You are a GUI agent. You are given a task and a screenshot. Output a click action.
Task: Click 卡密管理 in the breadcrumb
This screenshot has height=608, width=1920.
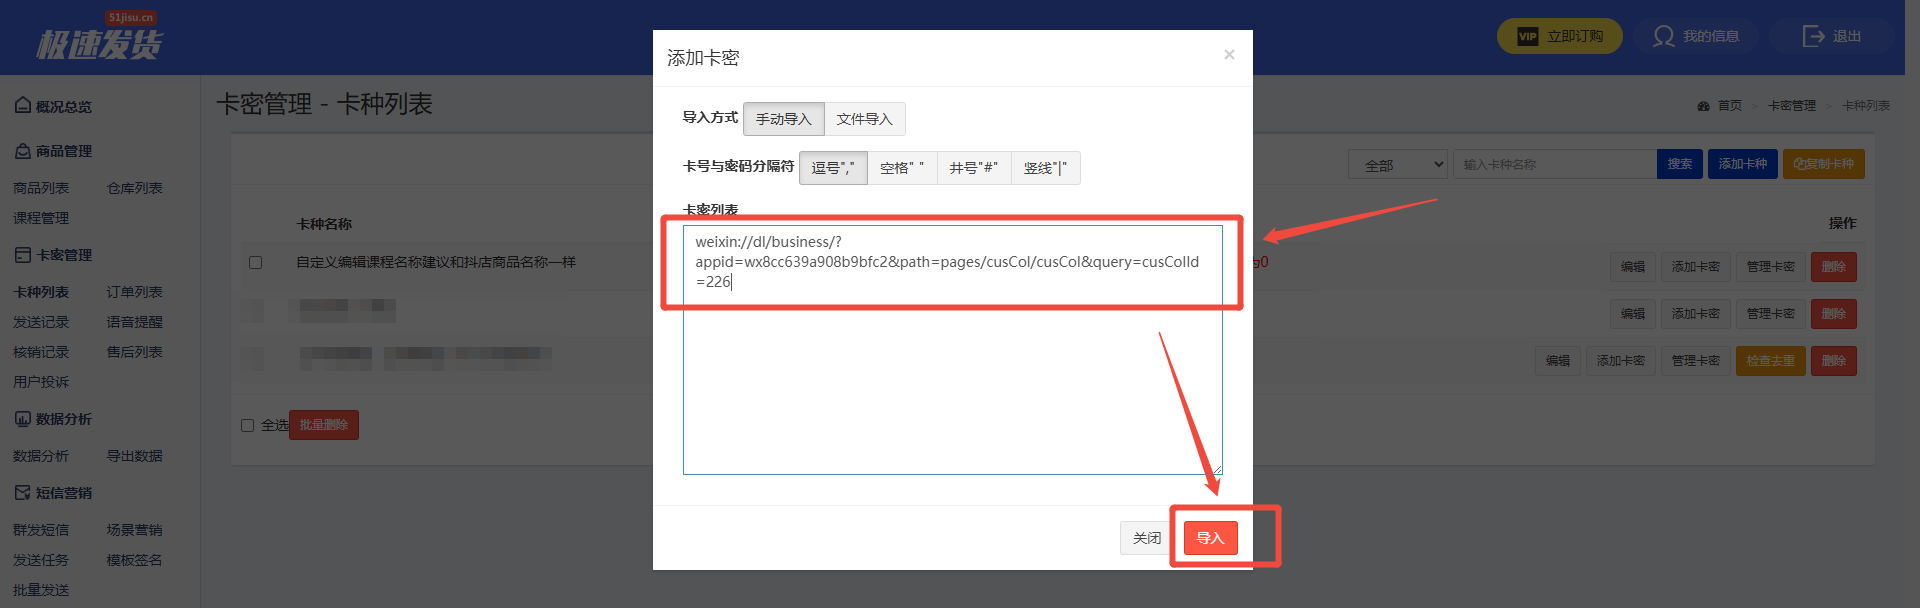click(1791, 106)
